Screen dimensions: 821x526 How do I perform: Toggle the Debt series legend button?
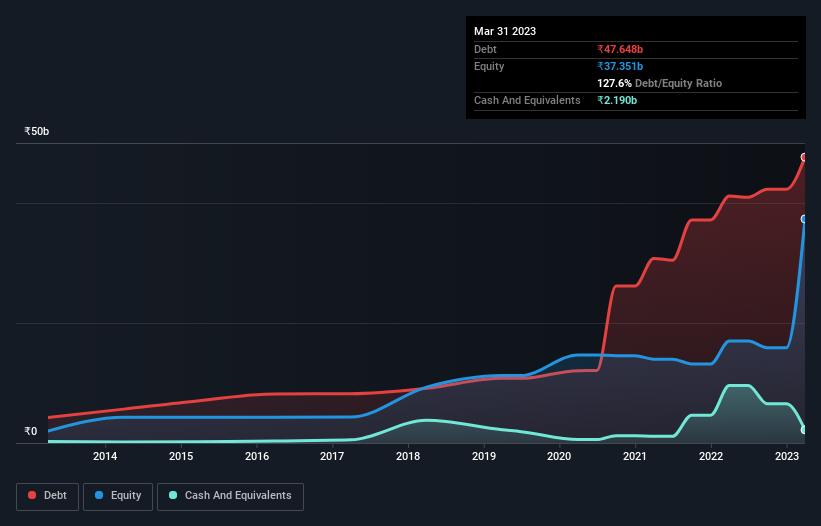tap(47, 496)
